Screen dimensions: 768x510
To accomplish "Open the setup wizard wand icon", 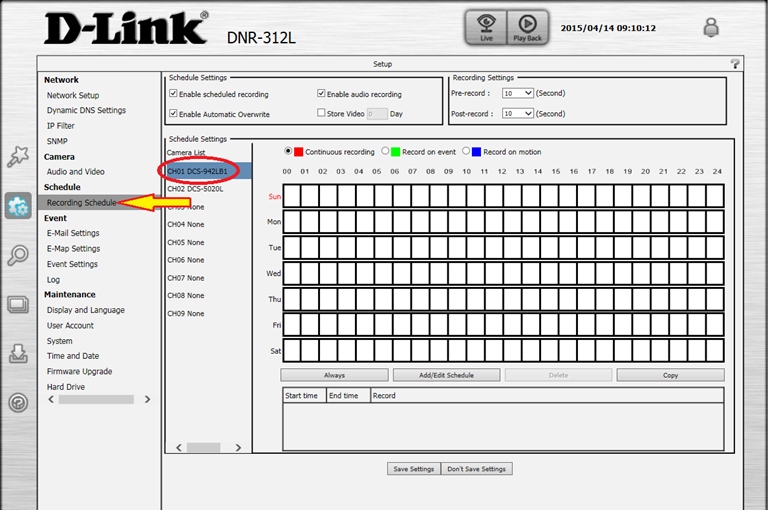I will [18, 157].
